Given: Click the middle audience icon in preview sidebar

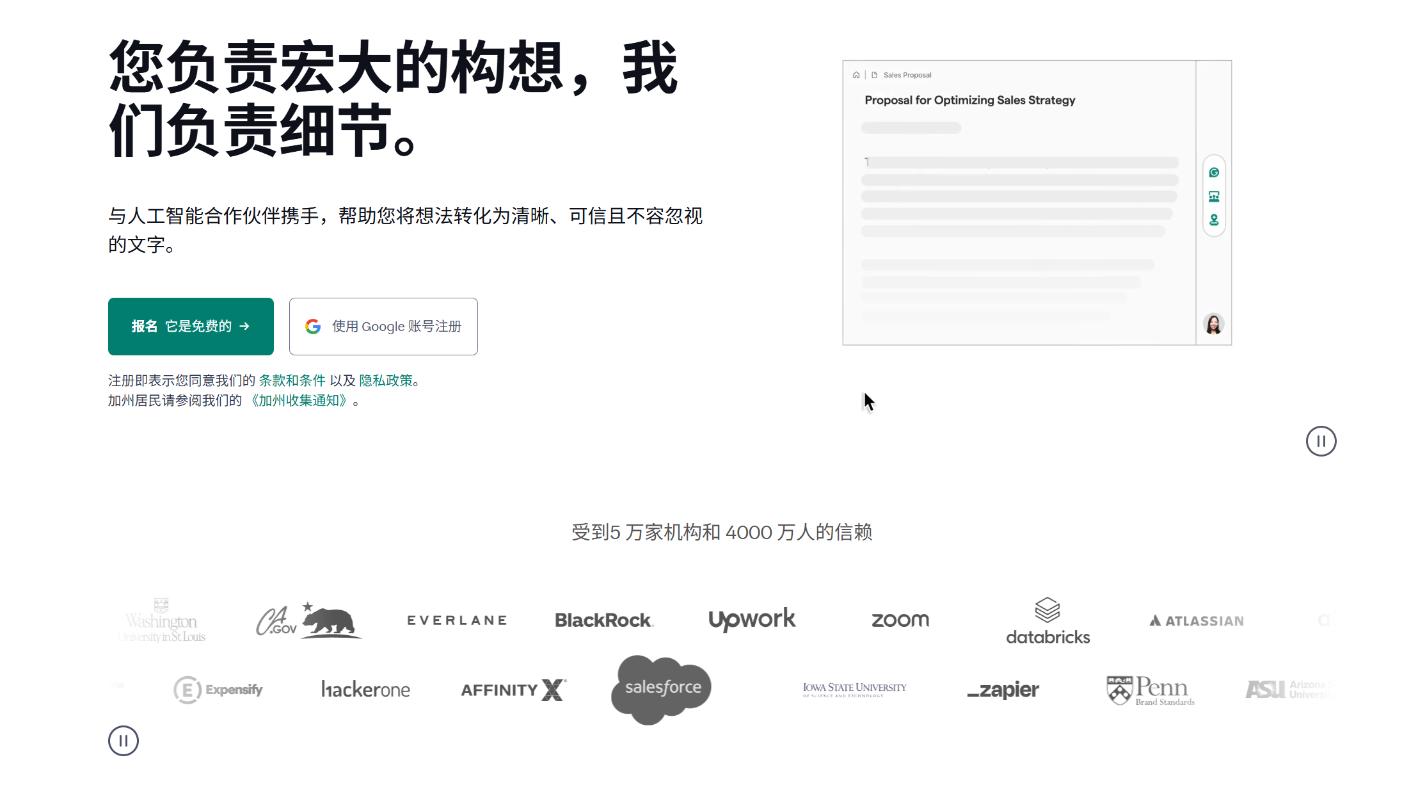Looking at the screenshot, I should [x=1214, y=197].
